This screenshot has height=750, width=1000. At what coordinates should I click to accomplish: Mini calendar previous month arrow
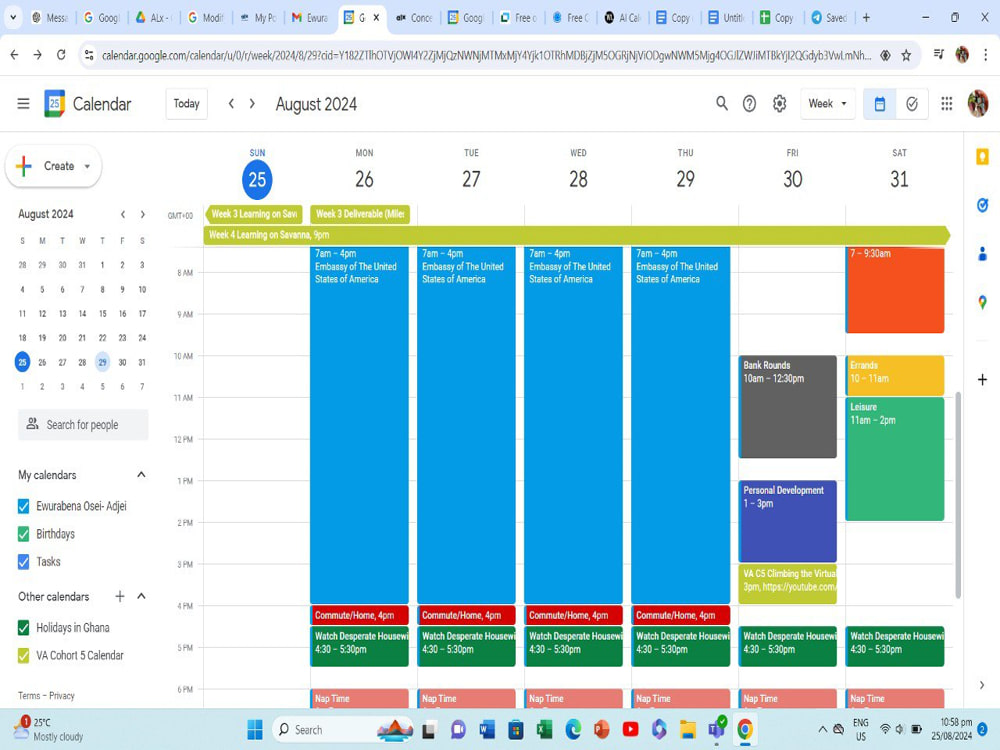123,214
